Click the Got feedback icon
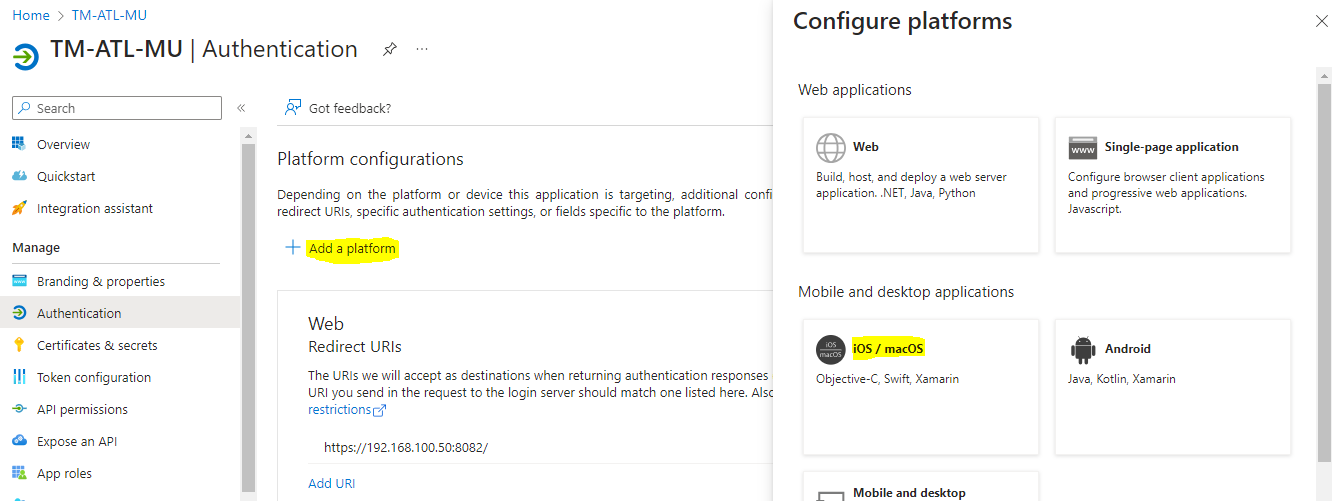The image size is (1332, 501). [293, 108]
